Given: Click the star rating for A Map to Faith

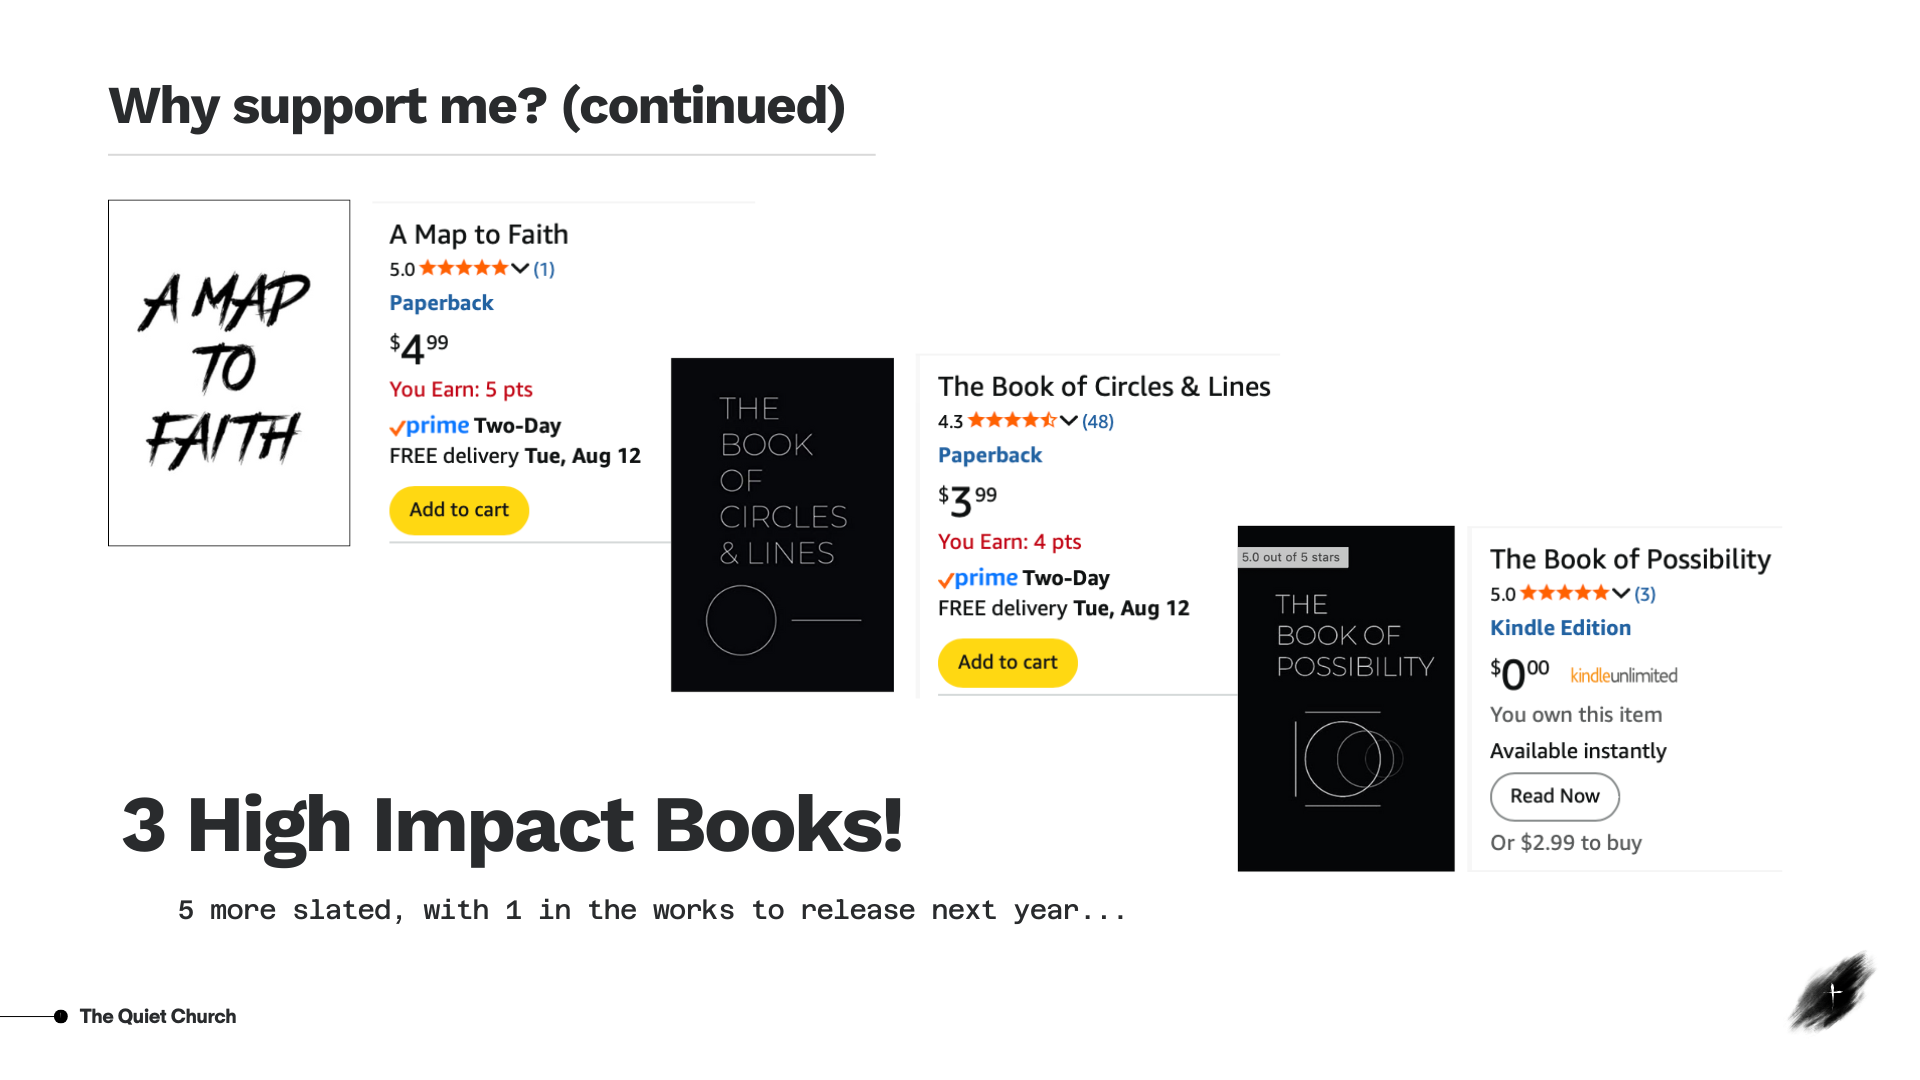Looking at the screenshot, I should (x=464, y=268).
